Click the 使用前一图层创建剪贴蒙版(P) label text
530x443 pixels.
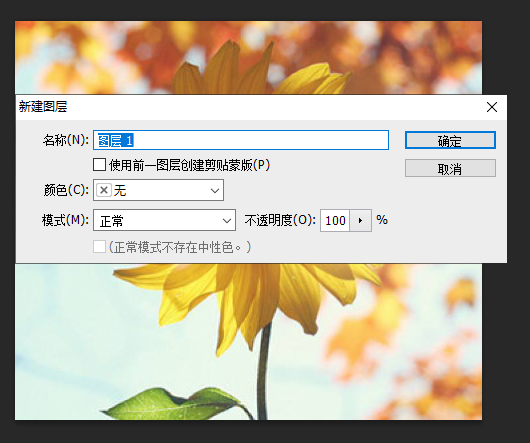[189, 165]
